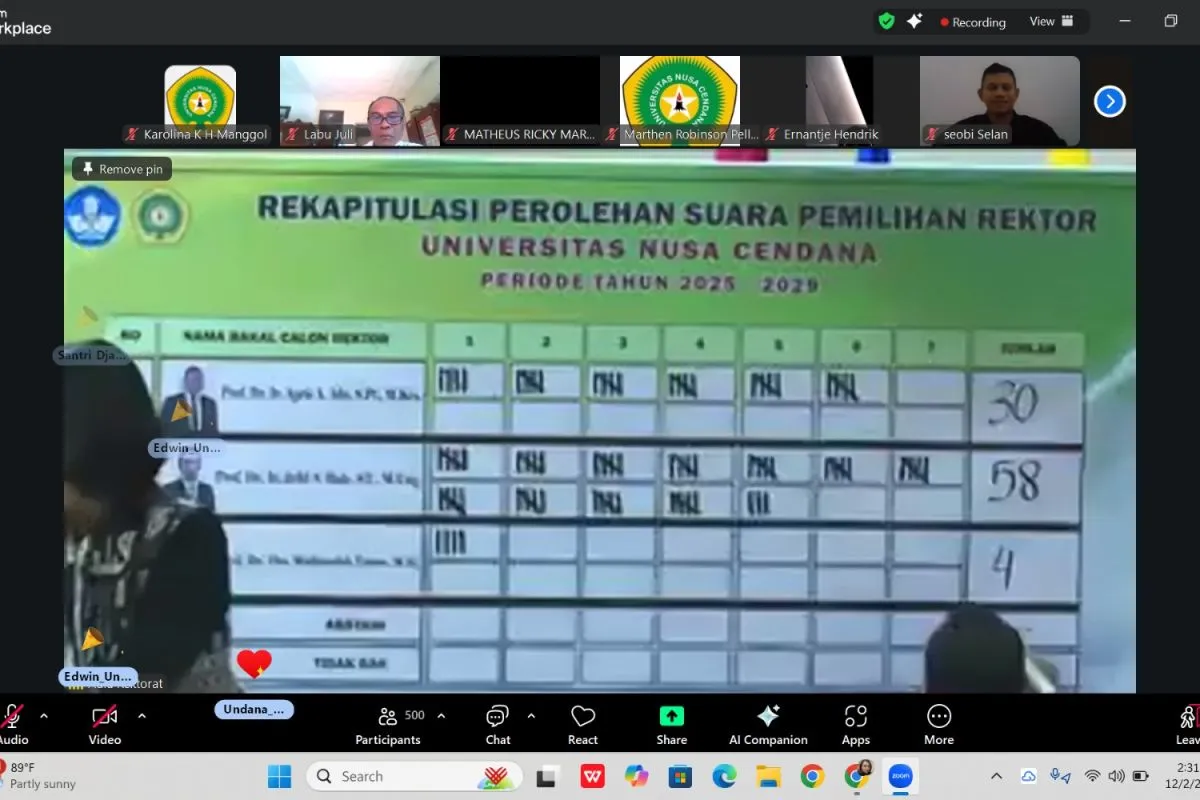
Task: Expand the Chat options caret
Action: tap(531, 716)
